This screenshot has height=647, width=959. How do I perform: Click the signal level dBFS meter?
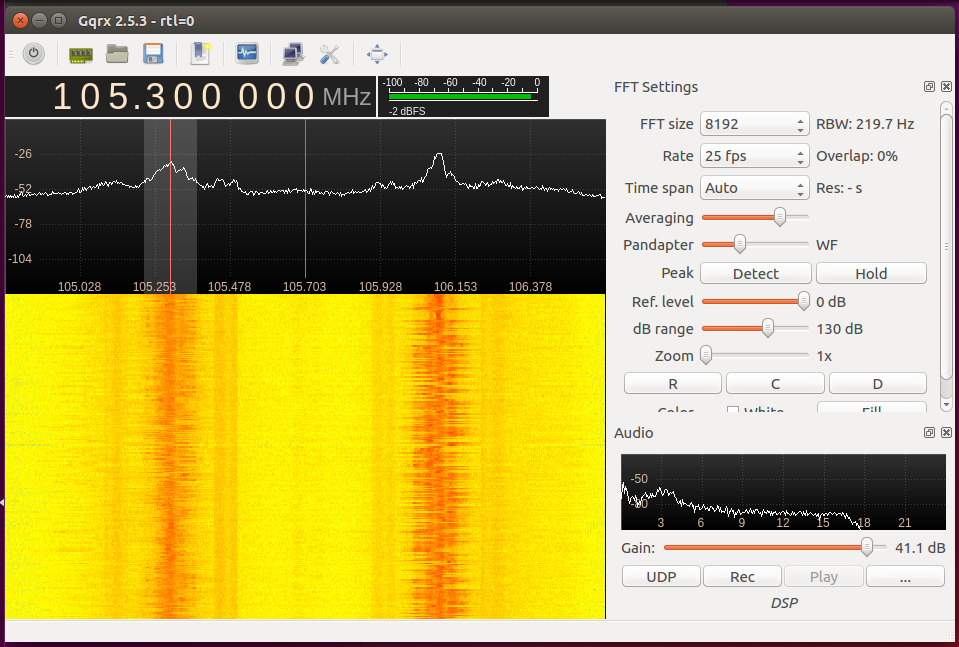tap(464, 97)
